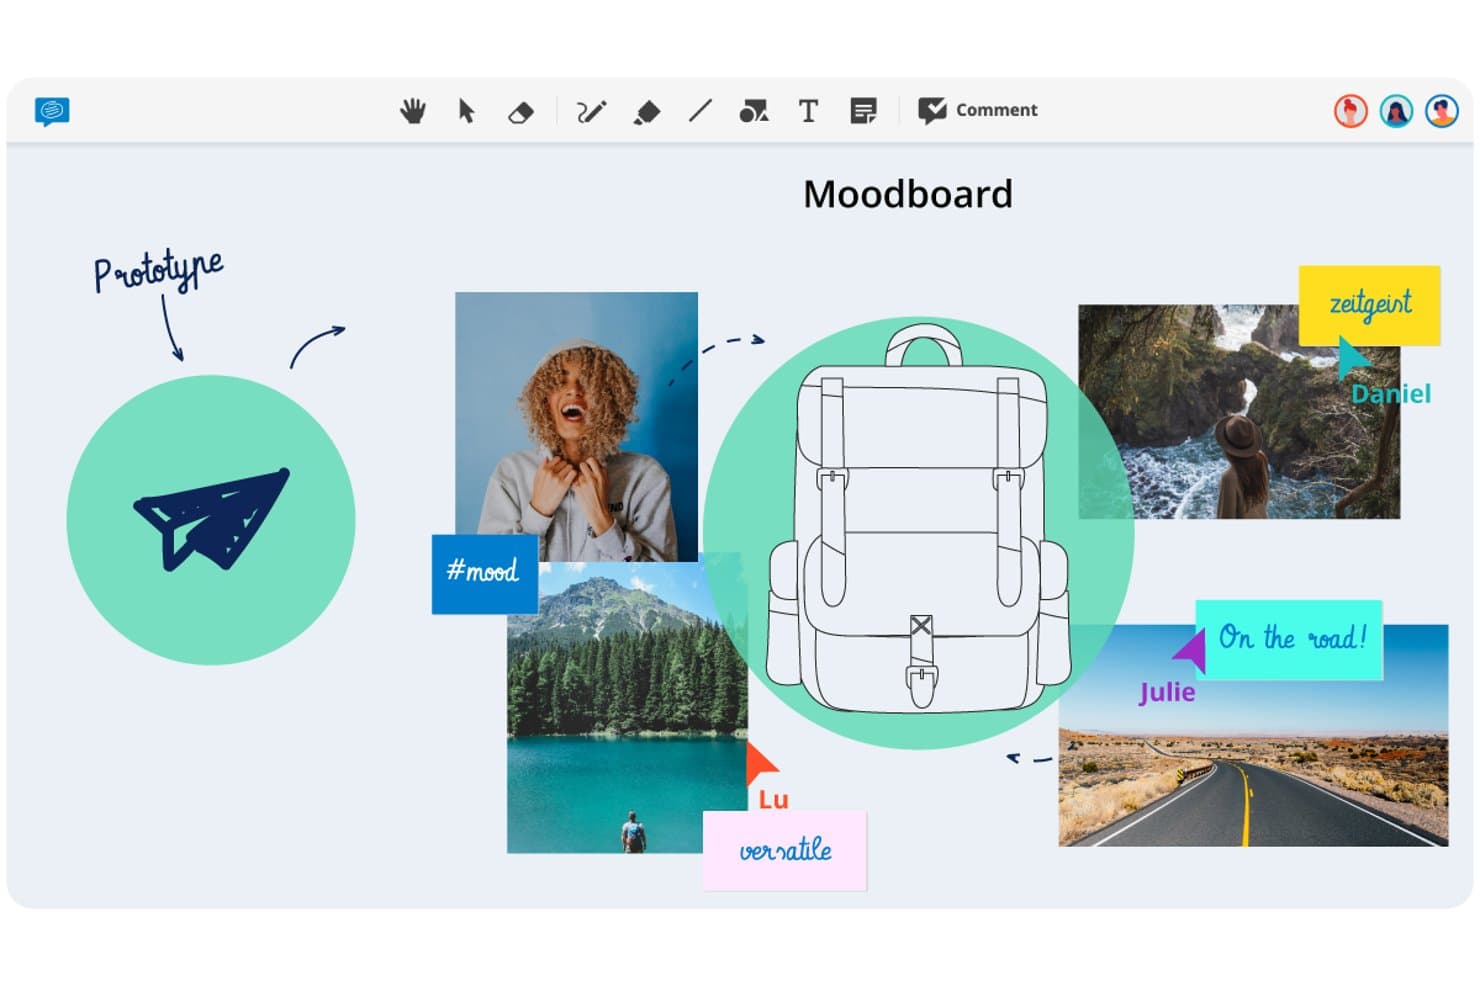Image resolution: width=1480 pixels, height=987 pixels.
Task: Select the Text tool
Action: [x=808, y=111]
